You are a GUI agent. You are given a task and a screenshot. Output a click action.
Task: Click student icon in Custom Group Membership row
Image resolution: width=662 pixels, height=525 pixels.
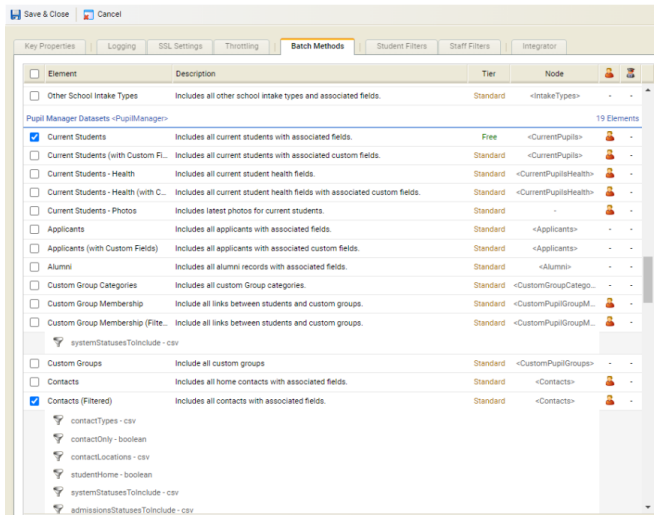point(610,303)
